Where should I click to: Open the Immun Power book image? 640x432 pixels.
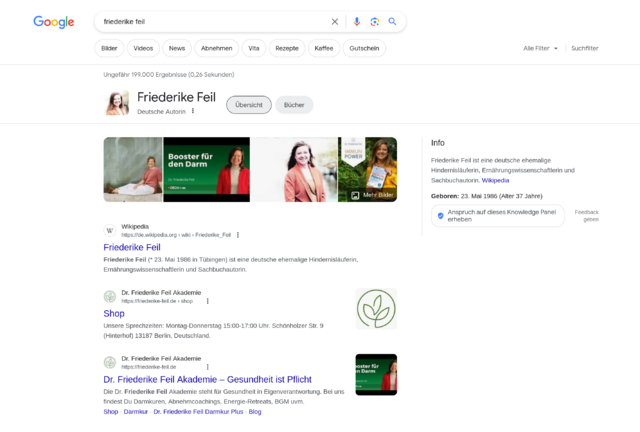[x=367, y=169]
